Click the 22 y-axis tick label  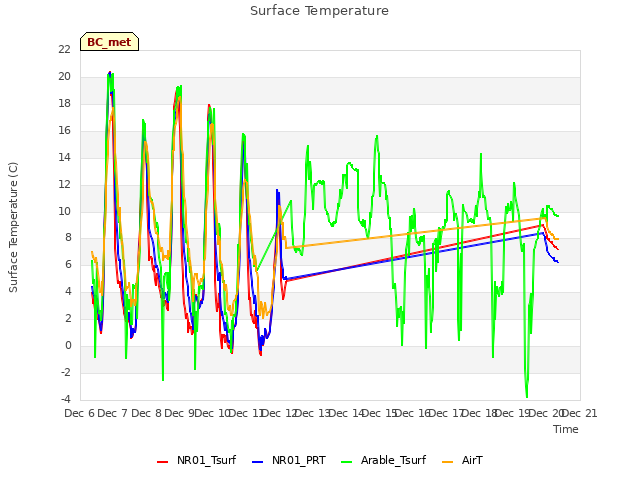pos(64,49)
